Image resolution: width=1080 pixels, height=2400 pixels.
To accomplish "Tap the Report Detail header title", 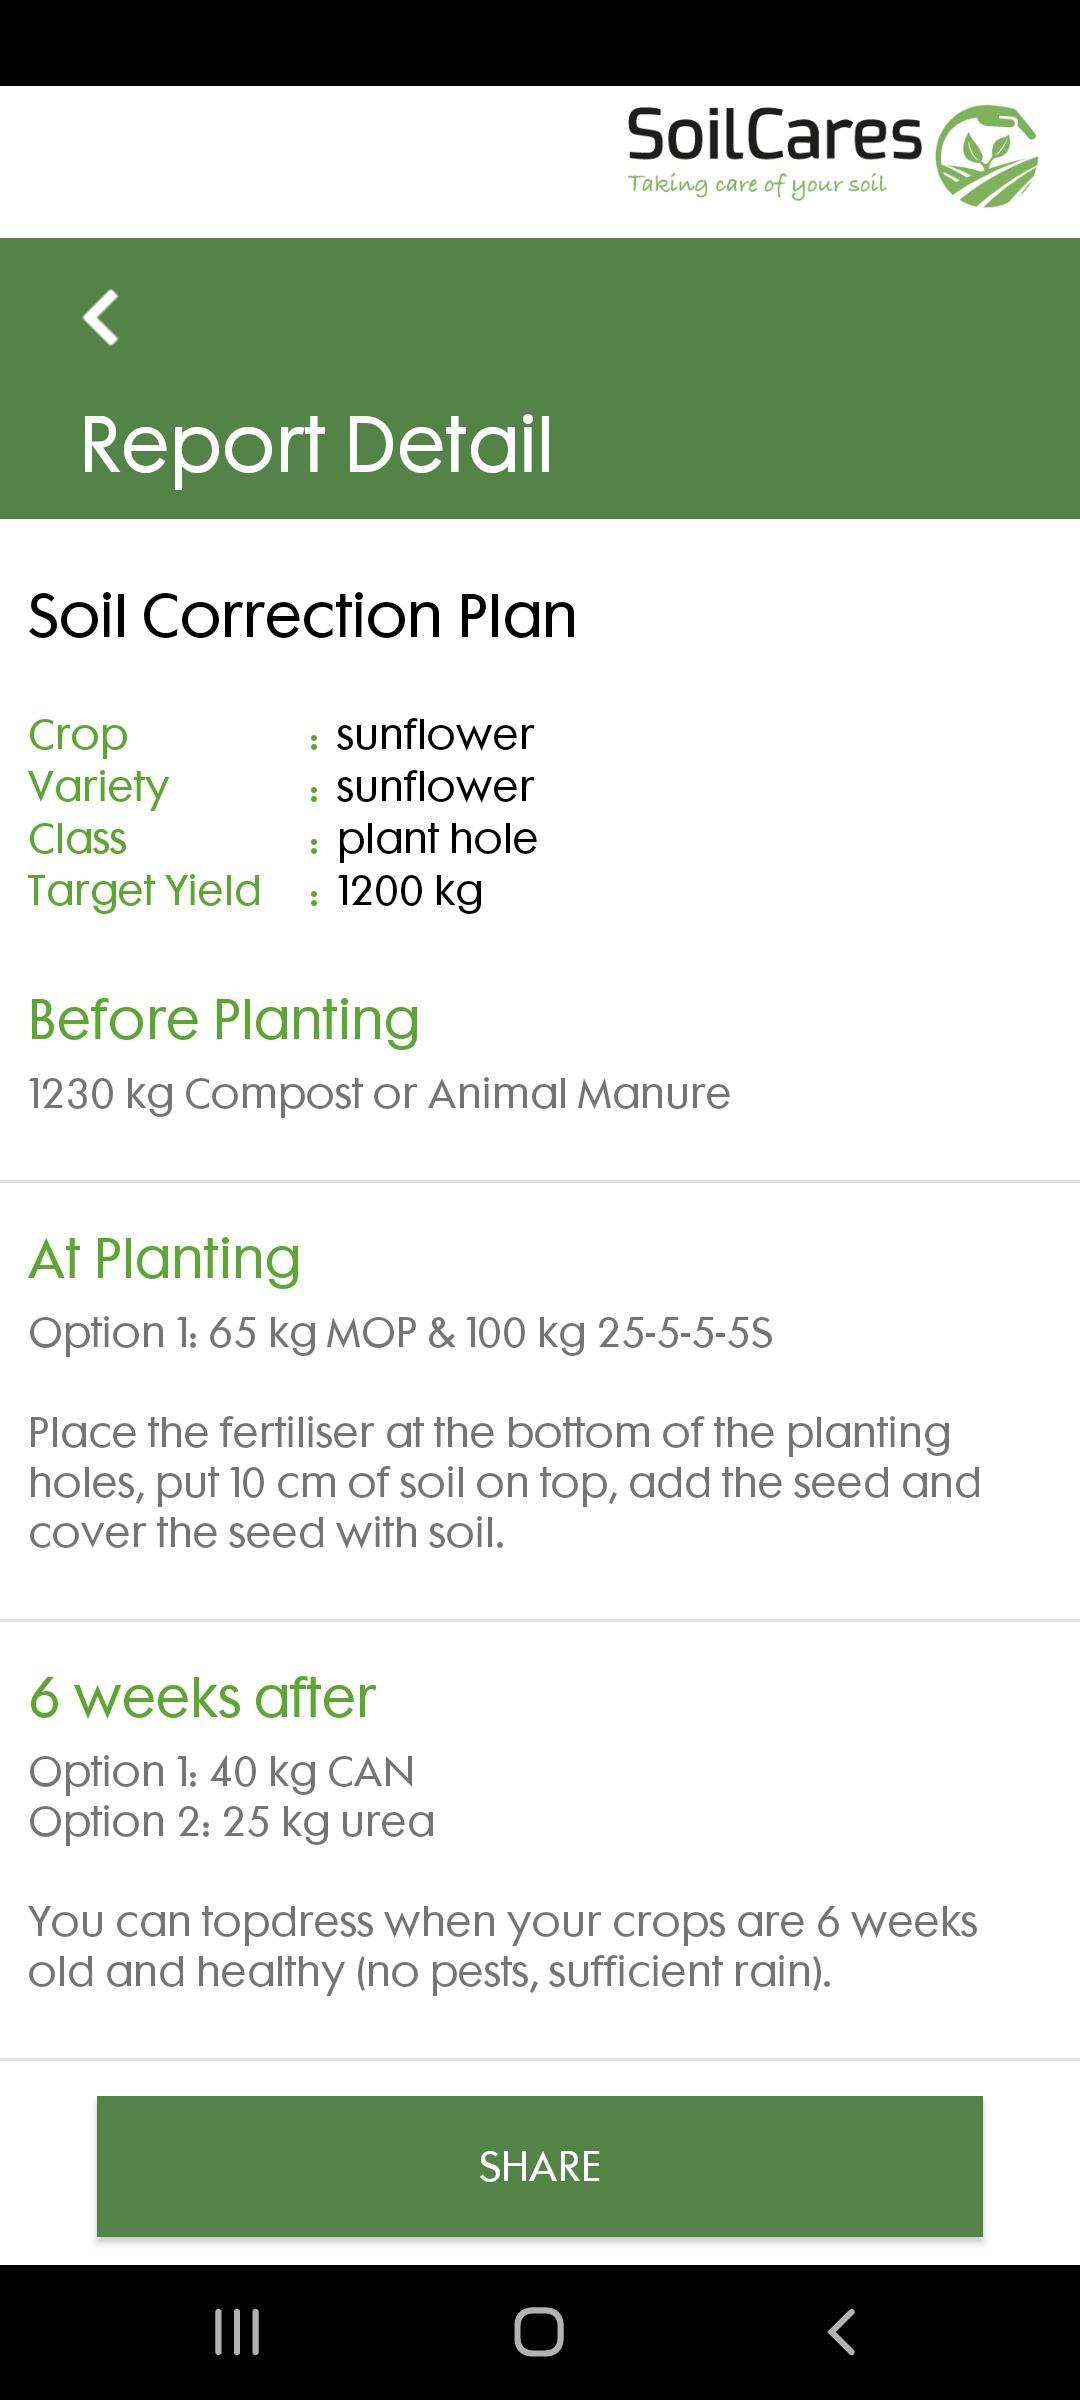I will click(316, 445).
